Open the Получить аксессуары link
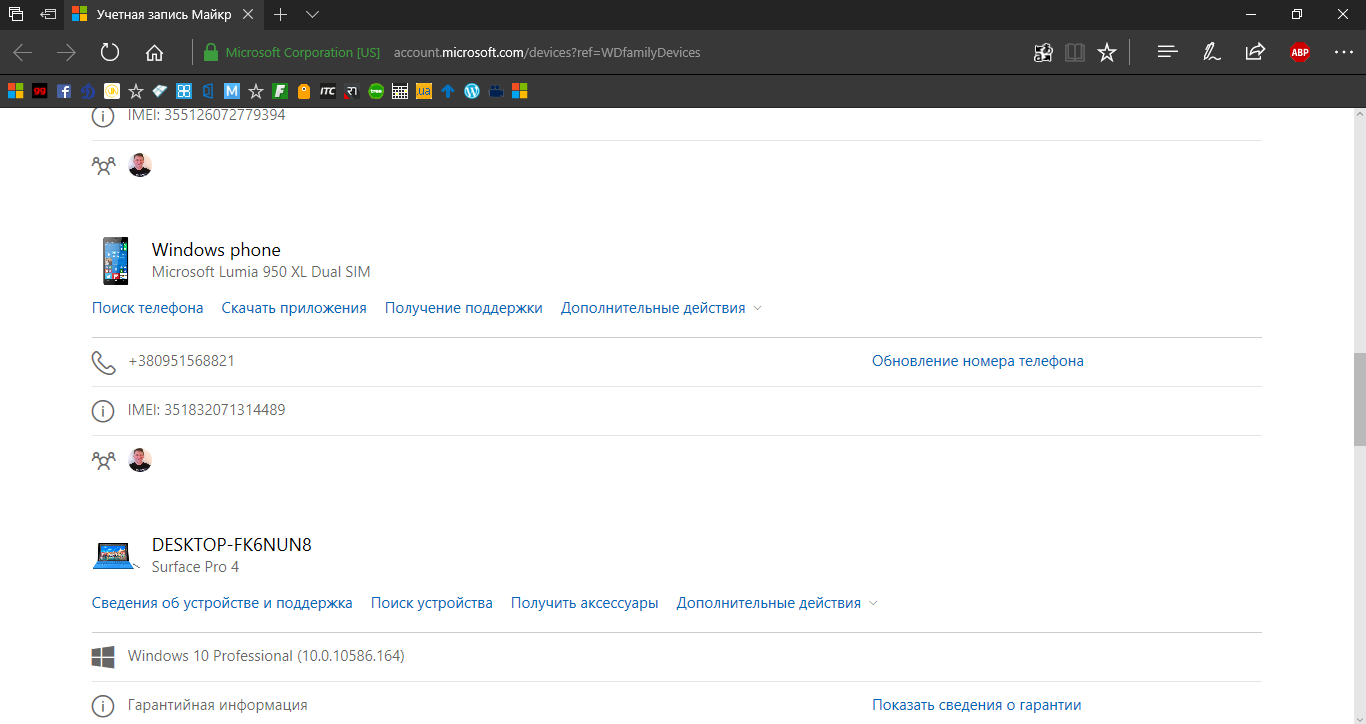 pyautogui.click(x=585, y=603)
